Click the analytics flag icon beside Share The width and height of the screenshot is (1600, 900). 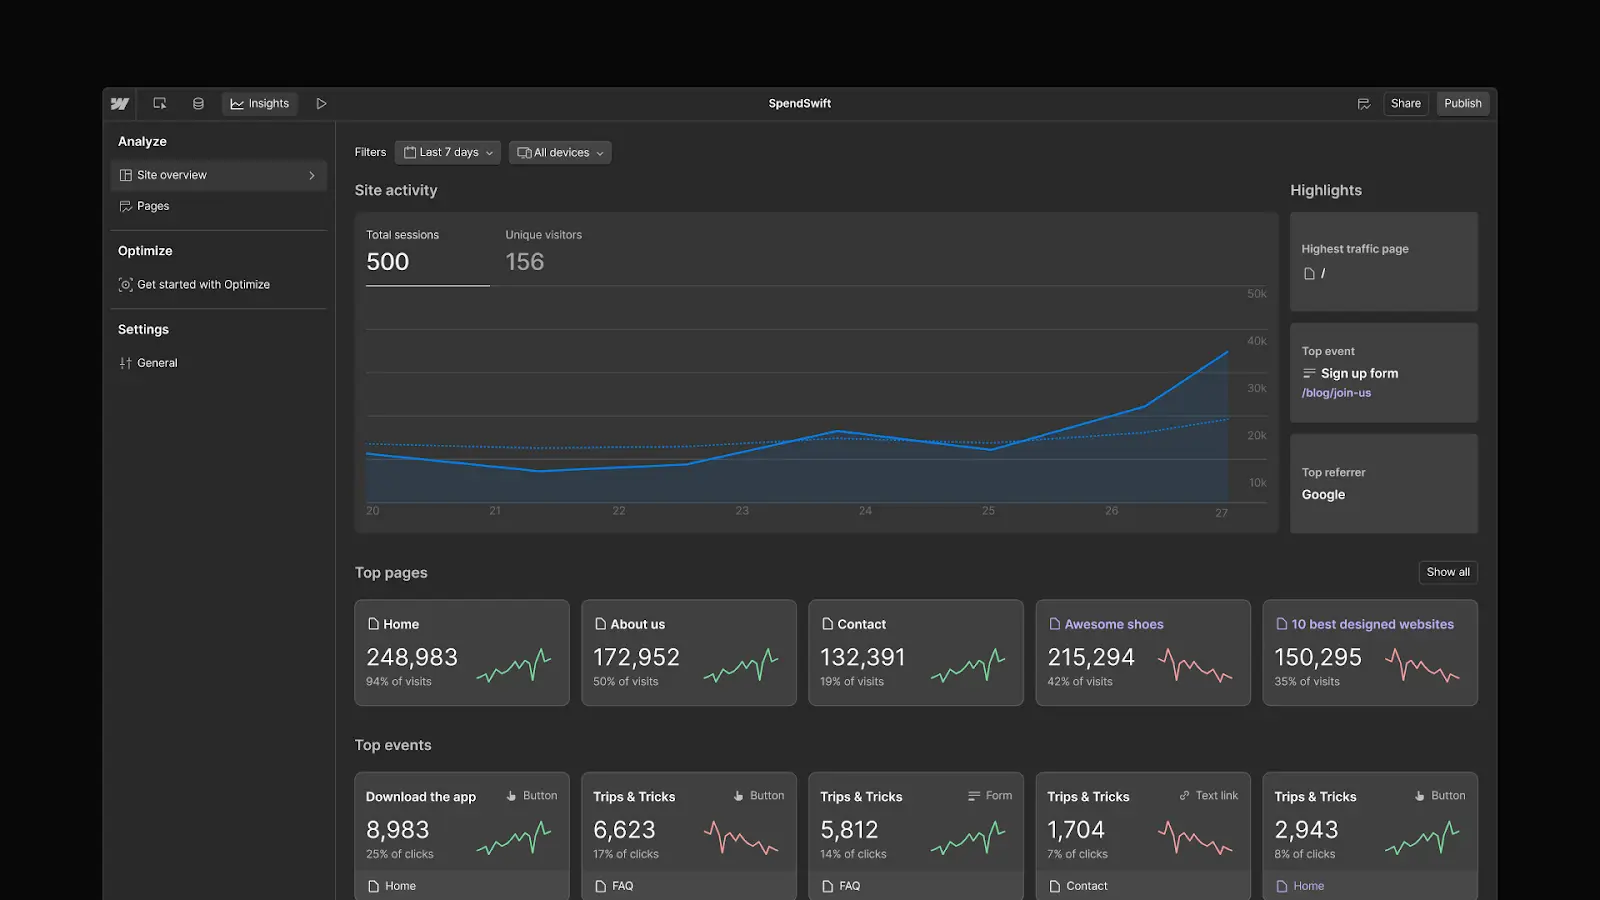[x=1364, y=103]
